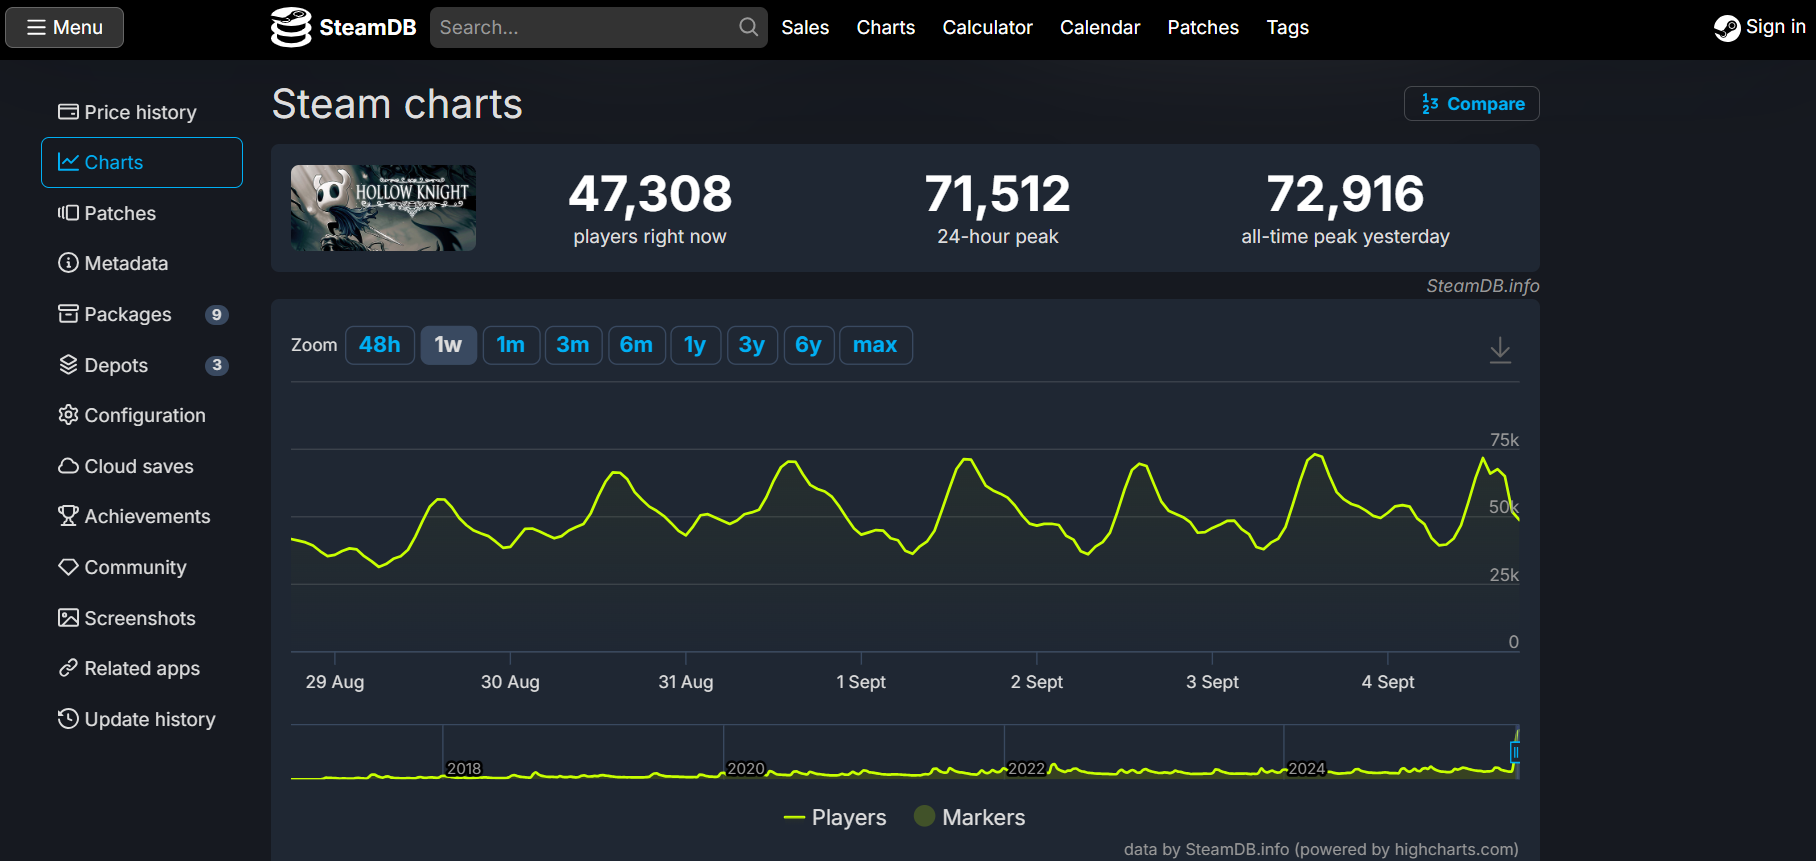Click the Steam logo next to Sign in
Viewport: 1816px width, 861px height.
coord(1727,28)
